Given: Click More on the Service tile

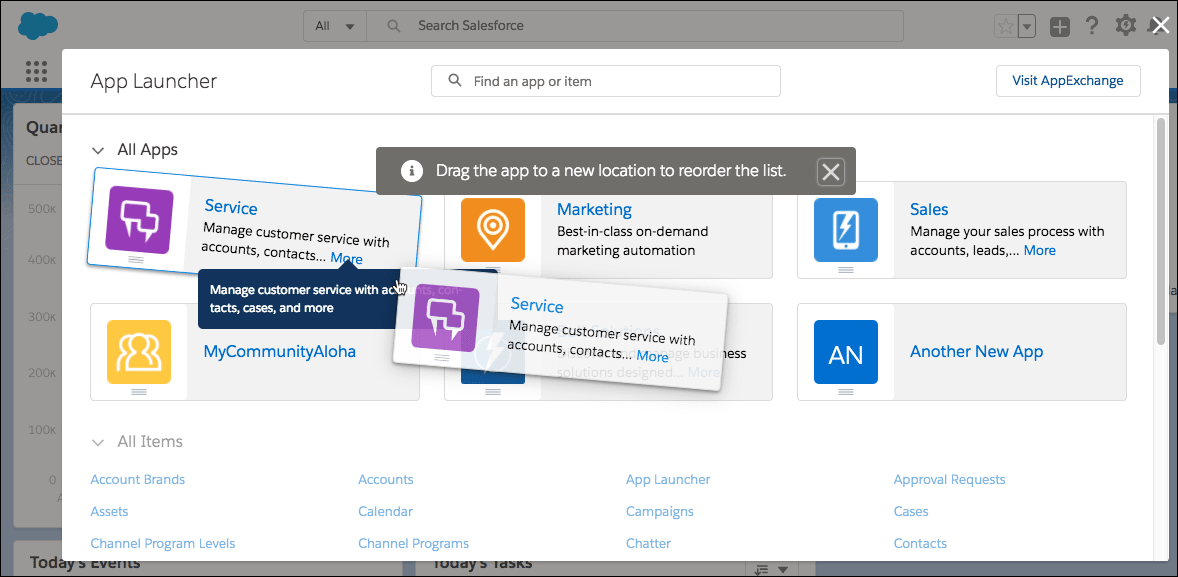Looking at the screenshot, I should point(346,259).
